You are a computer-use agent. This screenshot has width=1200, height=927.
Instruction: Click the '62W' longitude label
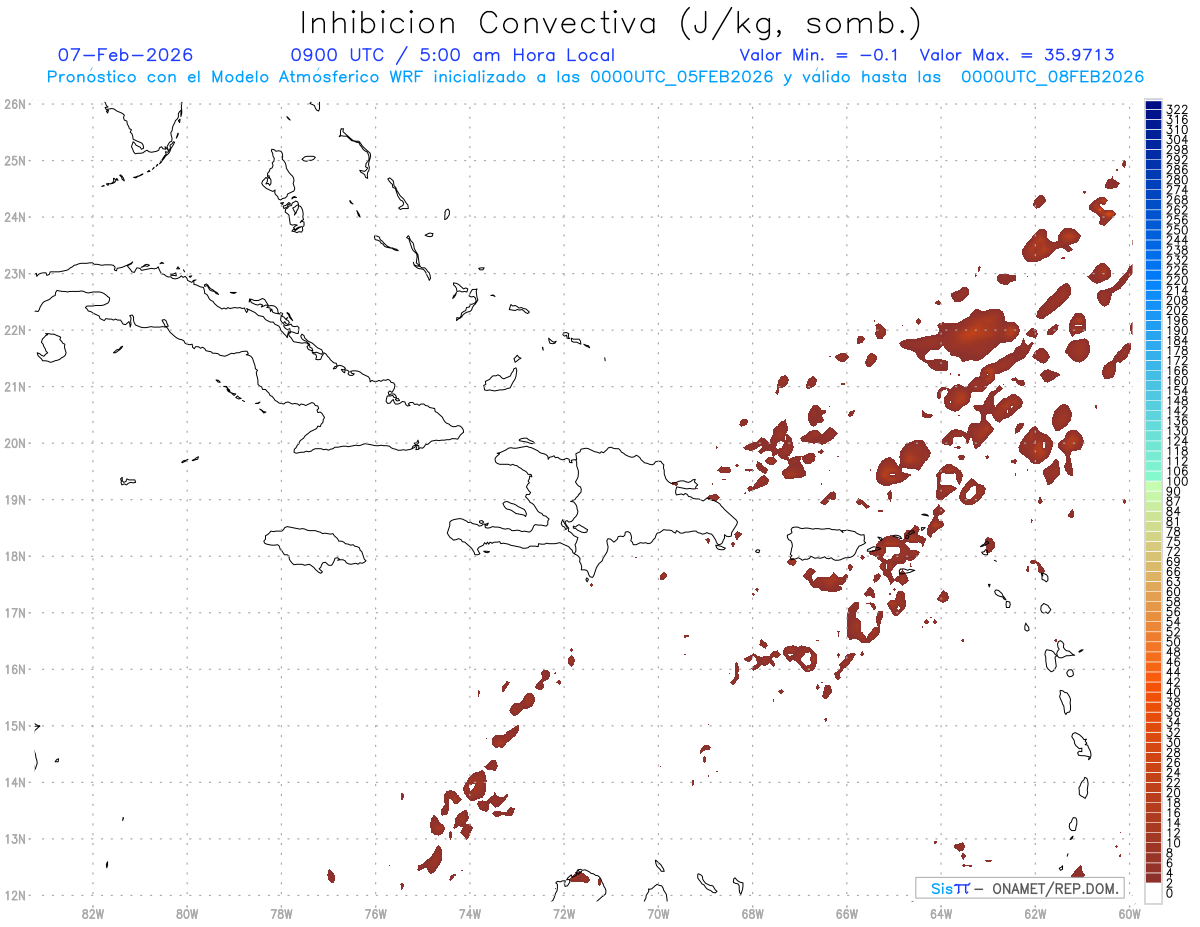pyautogui.click(x=1035, y=912)
